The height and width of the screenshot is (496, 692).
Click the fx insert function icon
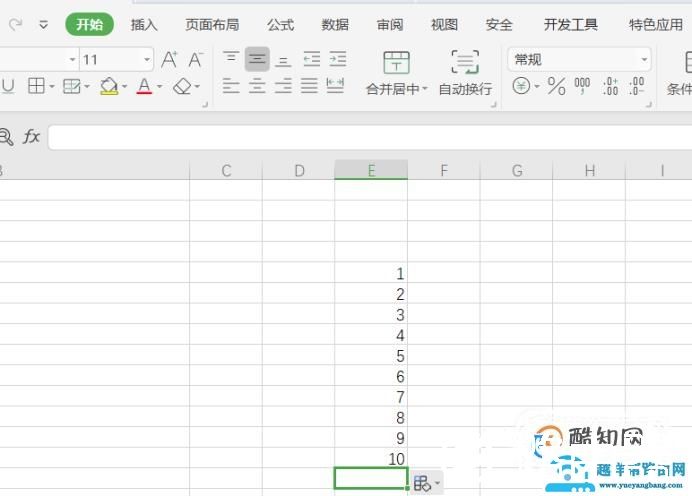pos(31,136)
